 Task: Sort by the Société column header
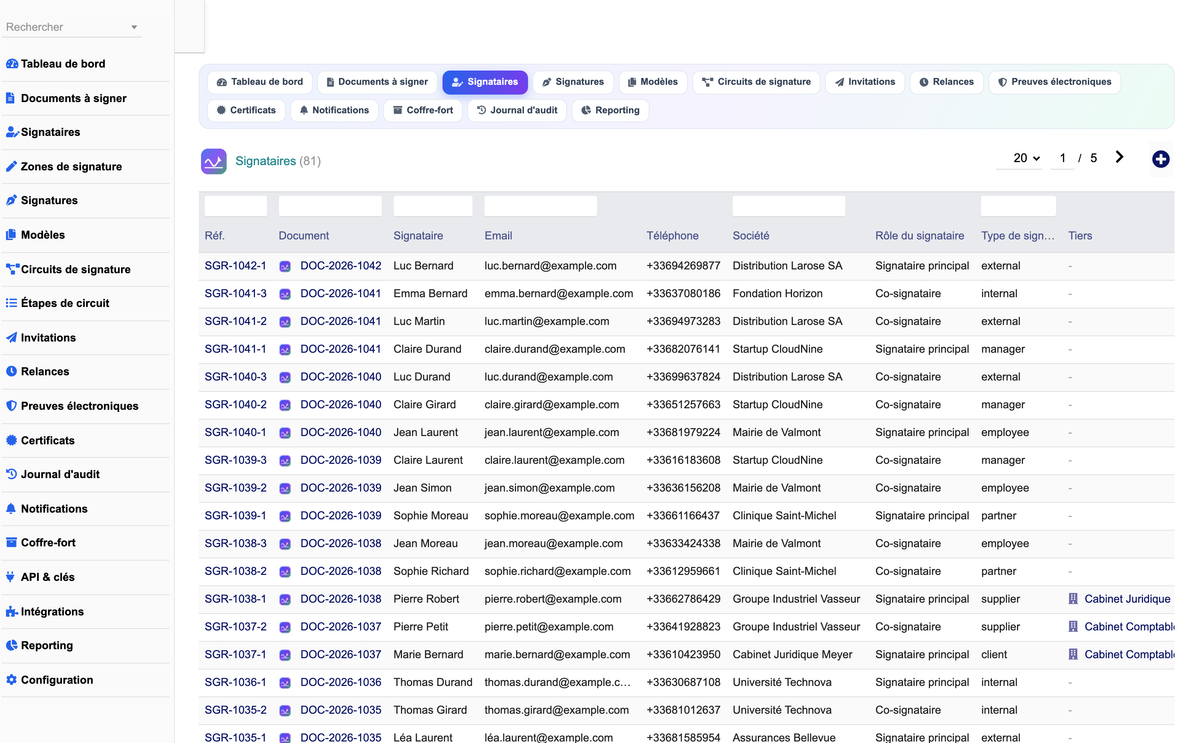(x=751, y=236)
